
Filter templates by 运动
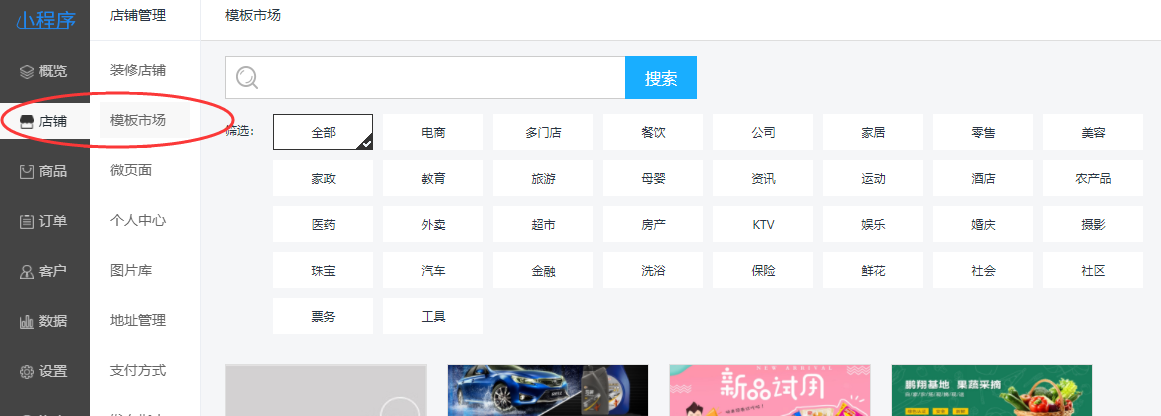(873, 178)
